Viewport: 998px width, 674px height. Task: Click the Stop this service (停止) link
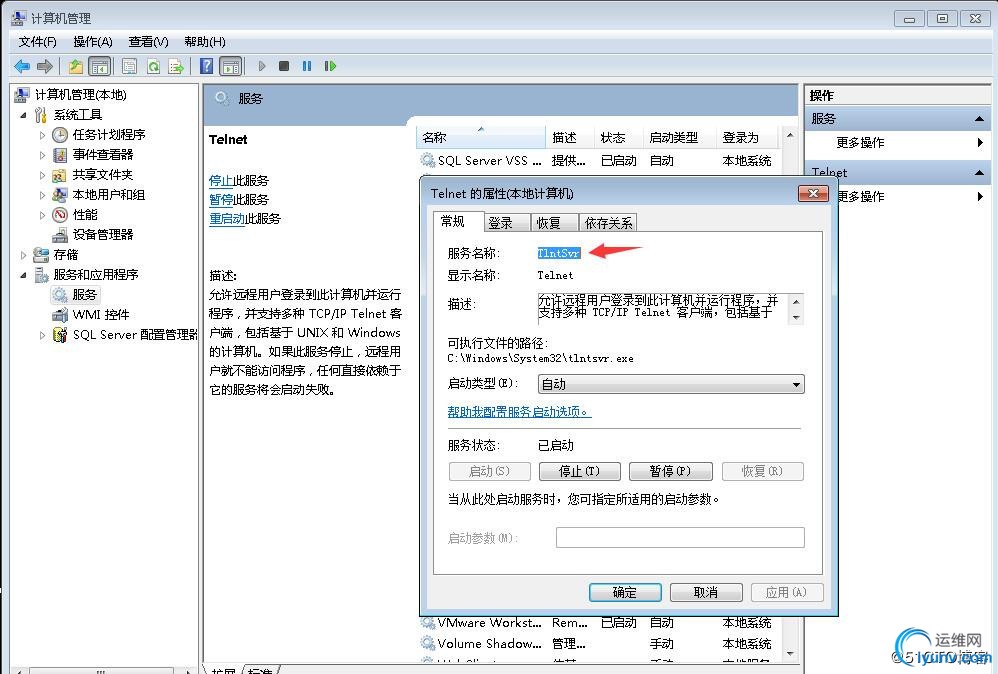221,181
